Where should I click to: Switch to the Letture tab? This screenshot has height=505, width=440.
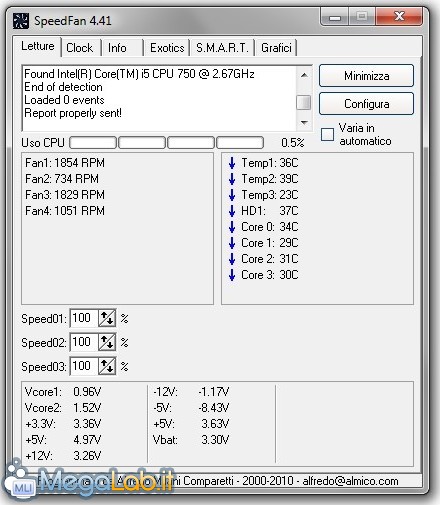click(x=38, y=46)
